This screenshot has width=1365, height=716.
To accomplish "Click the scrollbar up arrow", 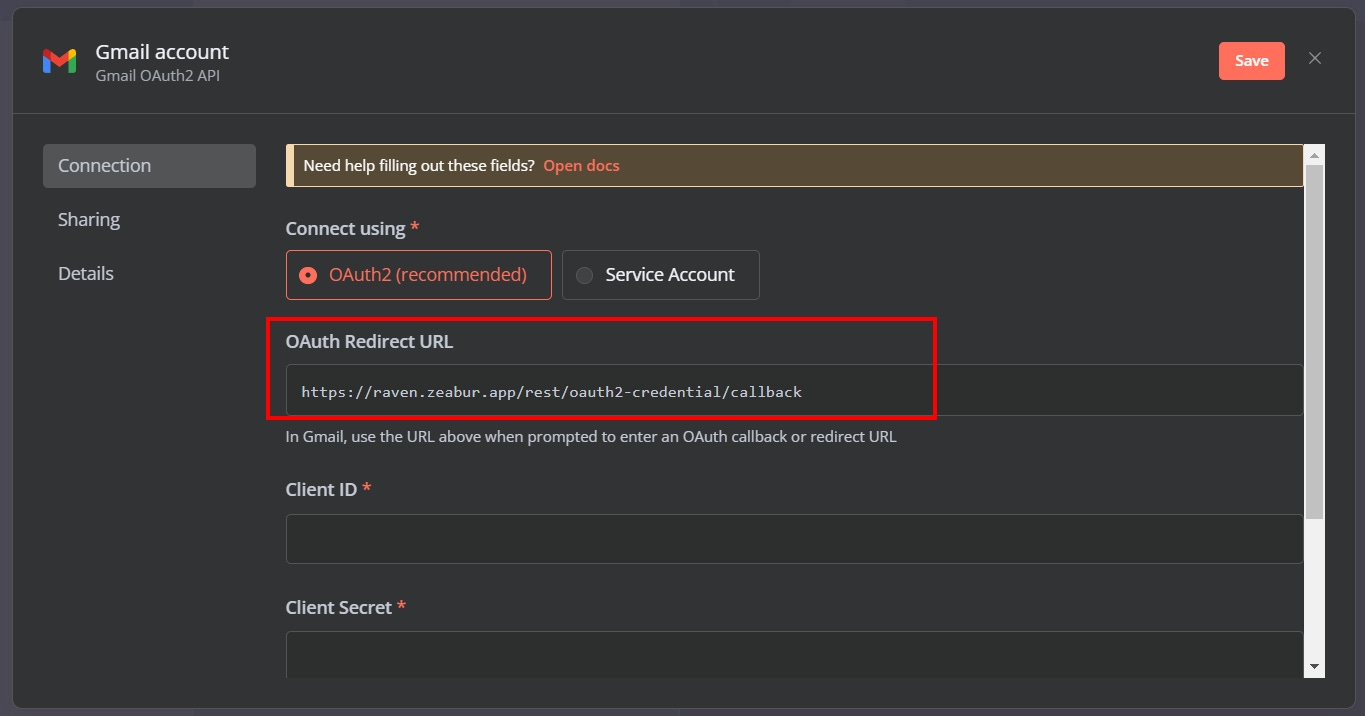I will (1314, 155).
